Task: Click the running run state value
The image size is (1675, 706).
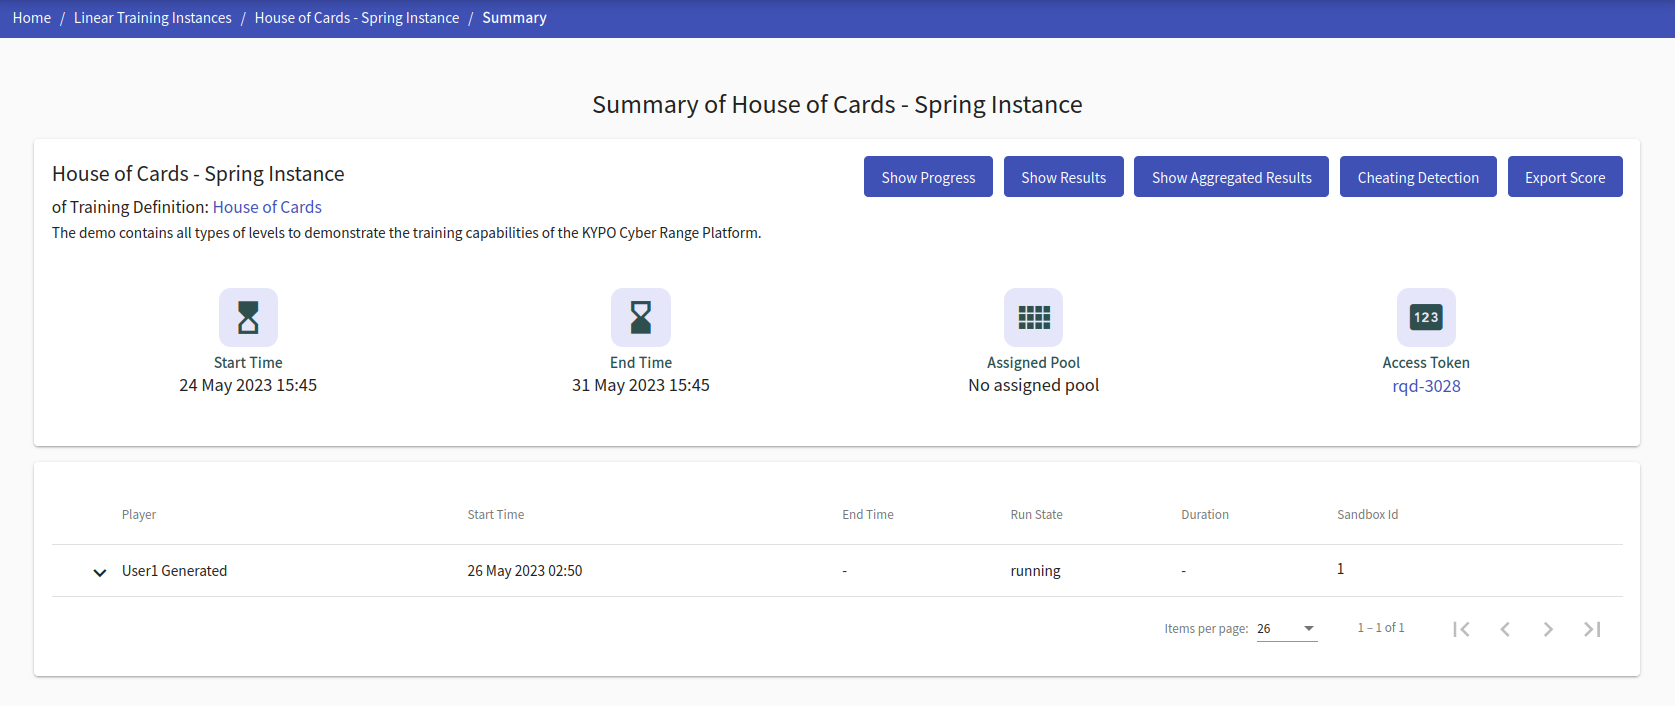Action: point(1036,571)
